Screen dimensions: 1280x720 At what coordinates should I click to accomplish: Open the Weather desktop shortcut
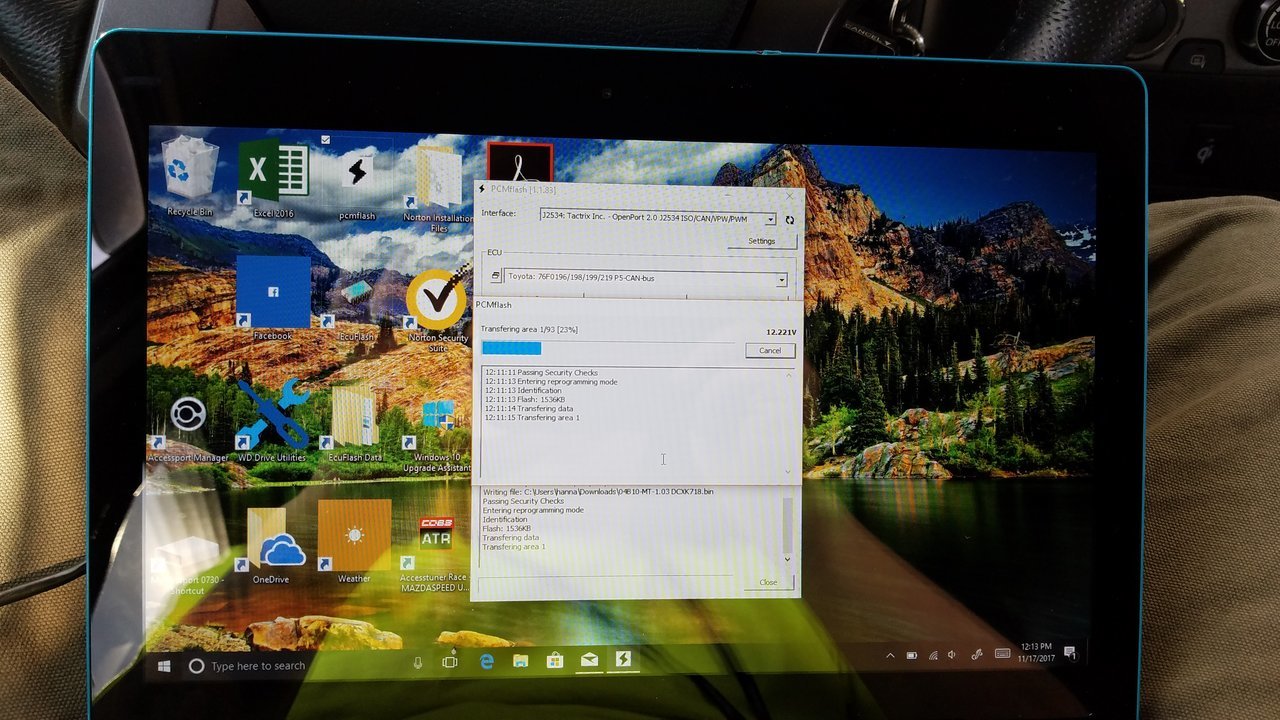click(x=354, y=541)
